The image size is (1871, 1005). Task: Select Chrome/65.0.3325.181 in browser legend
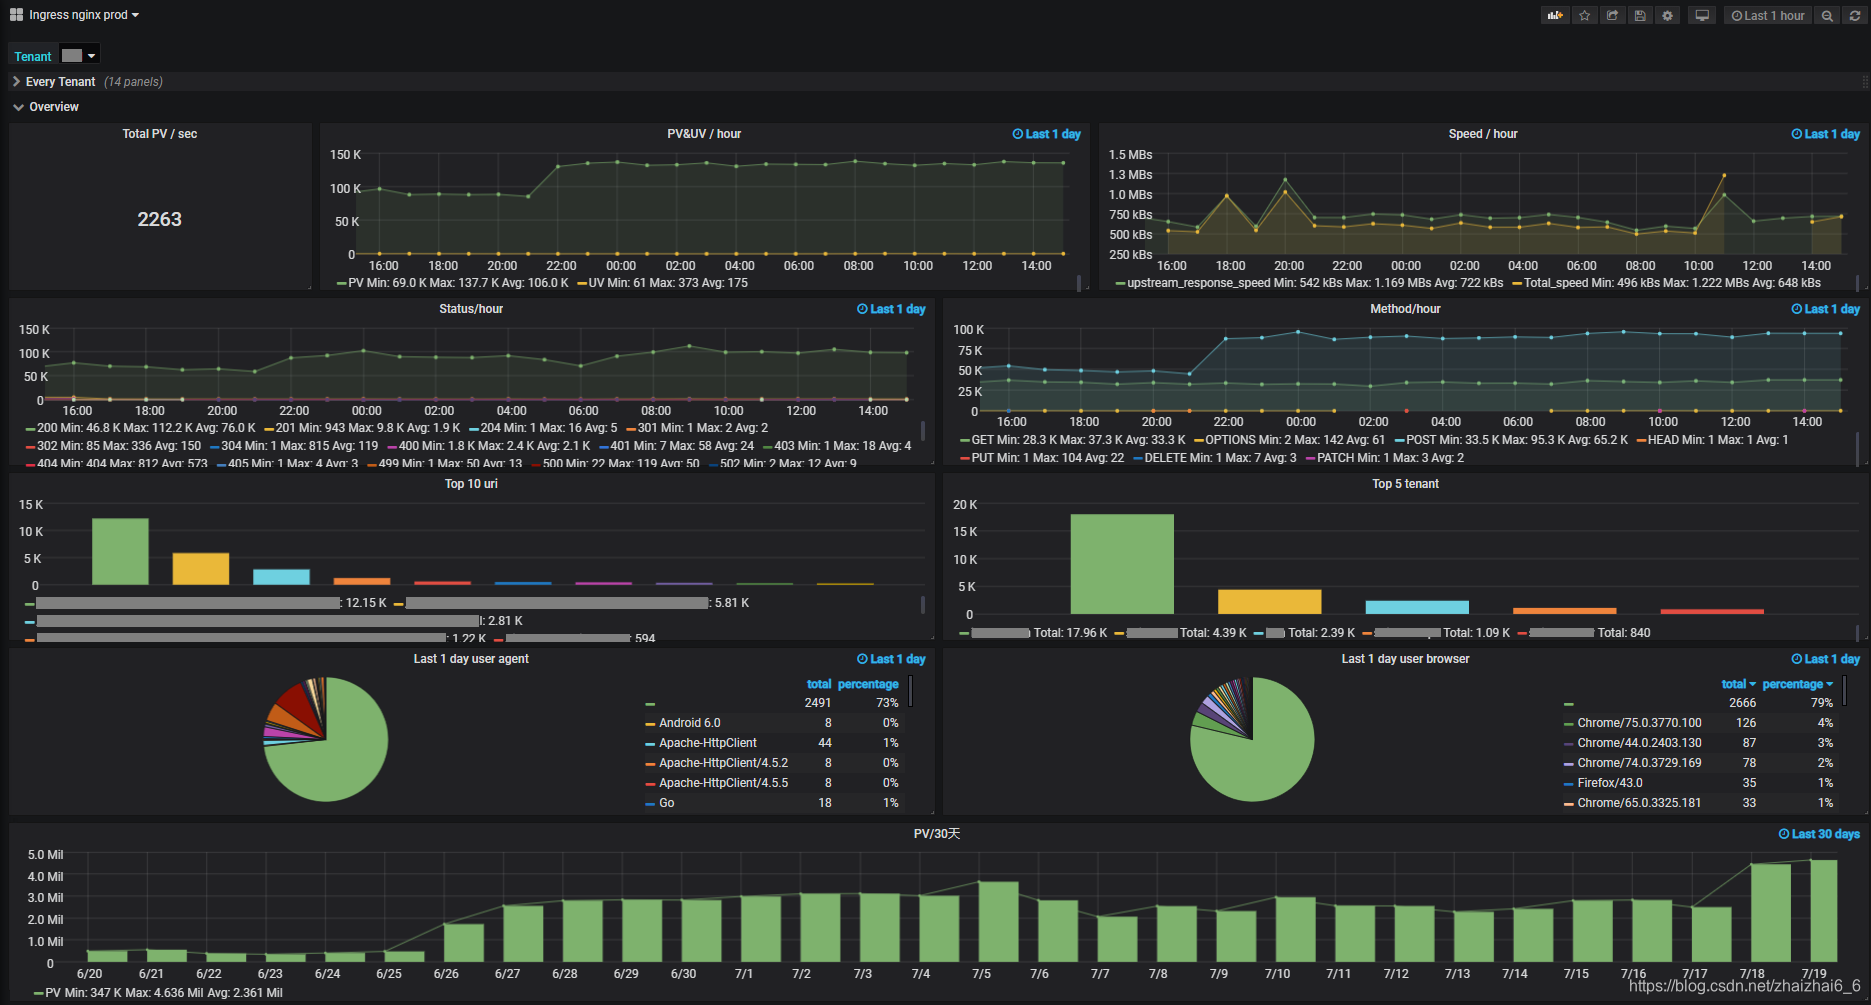1639,803
